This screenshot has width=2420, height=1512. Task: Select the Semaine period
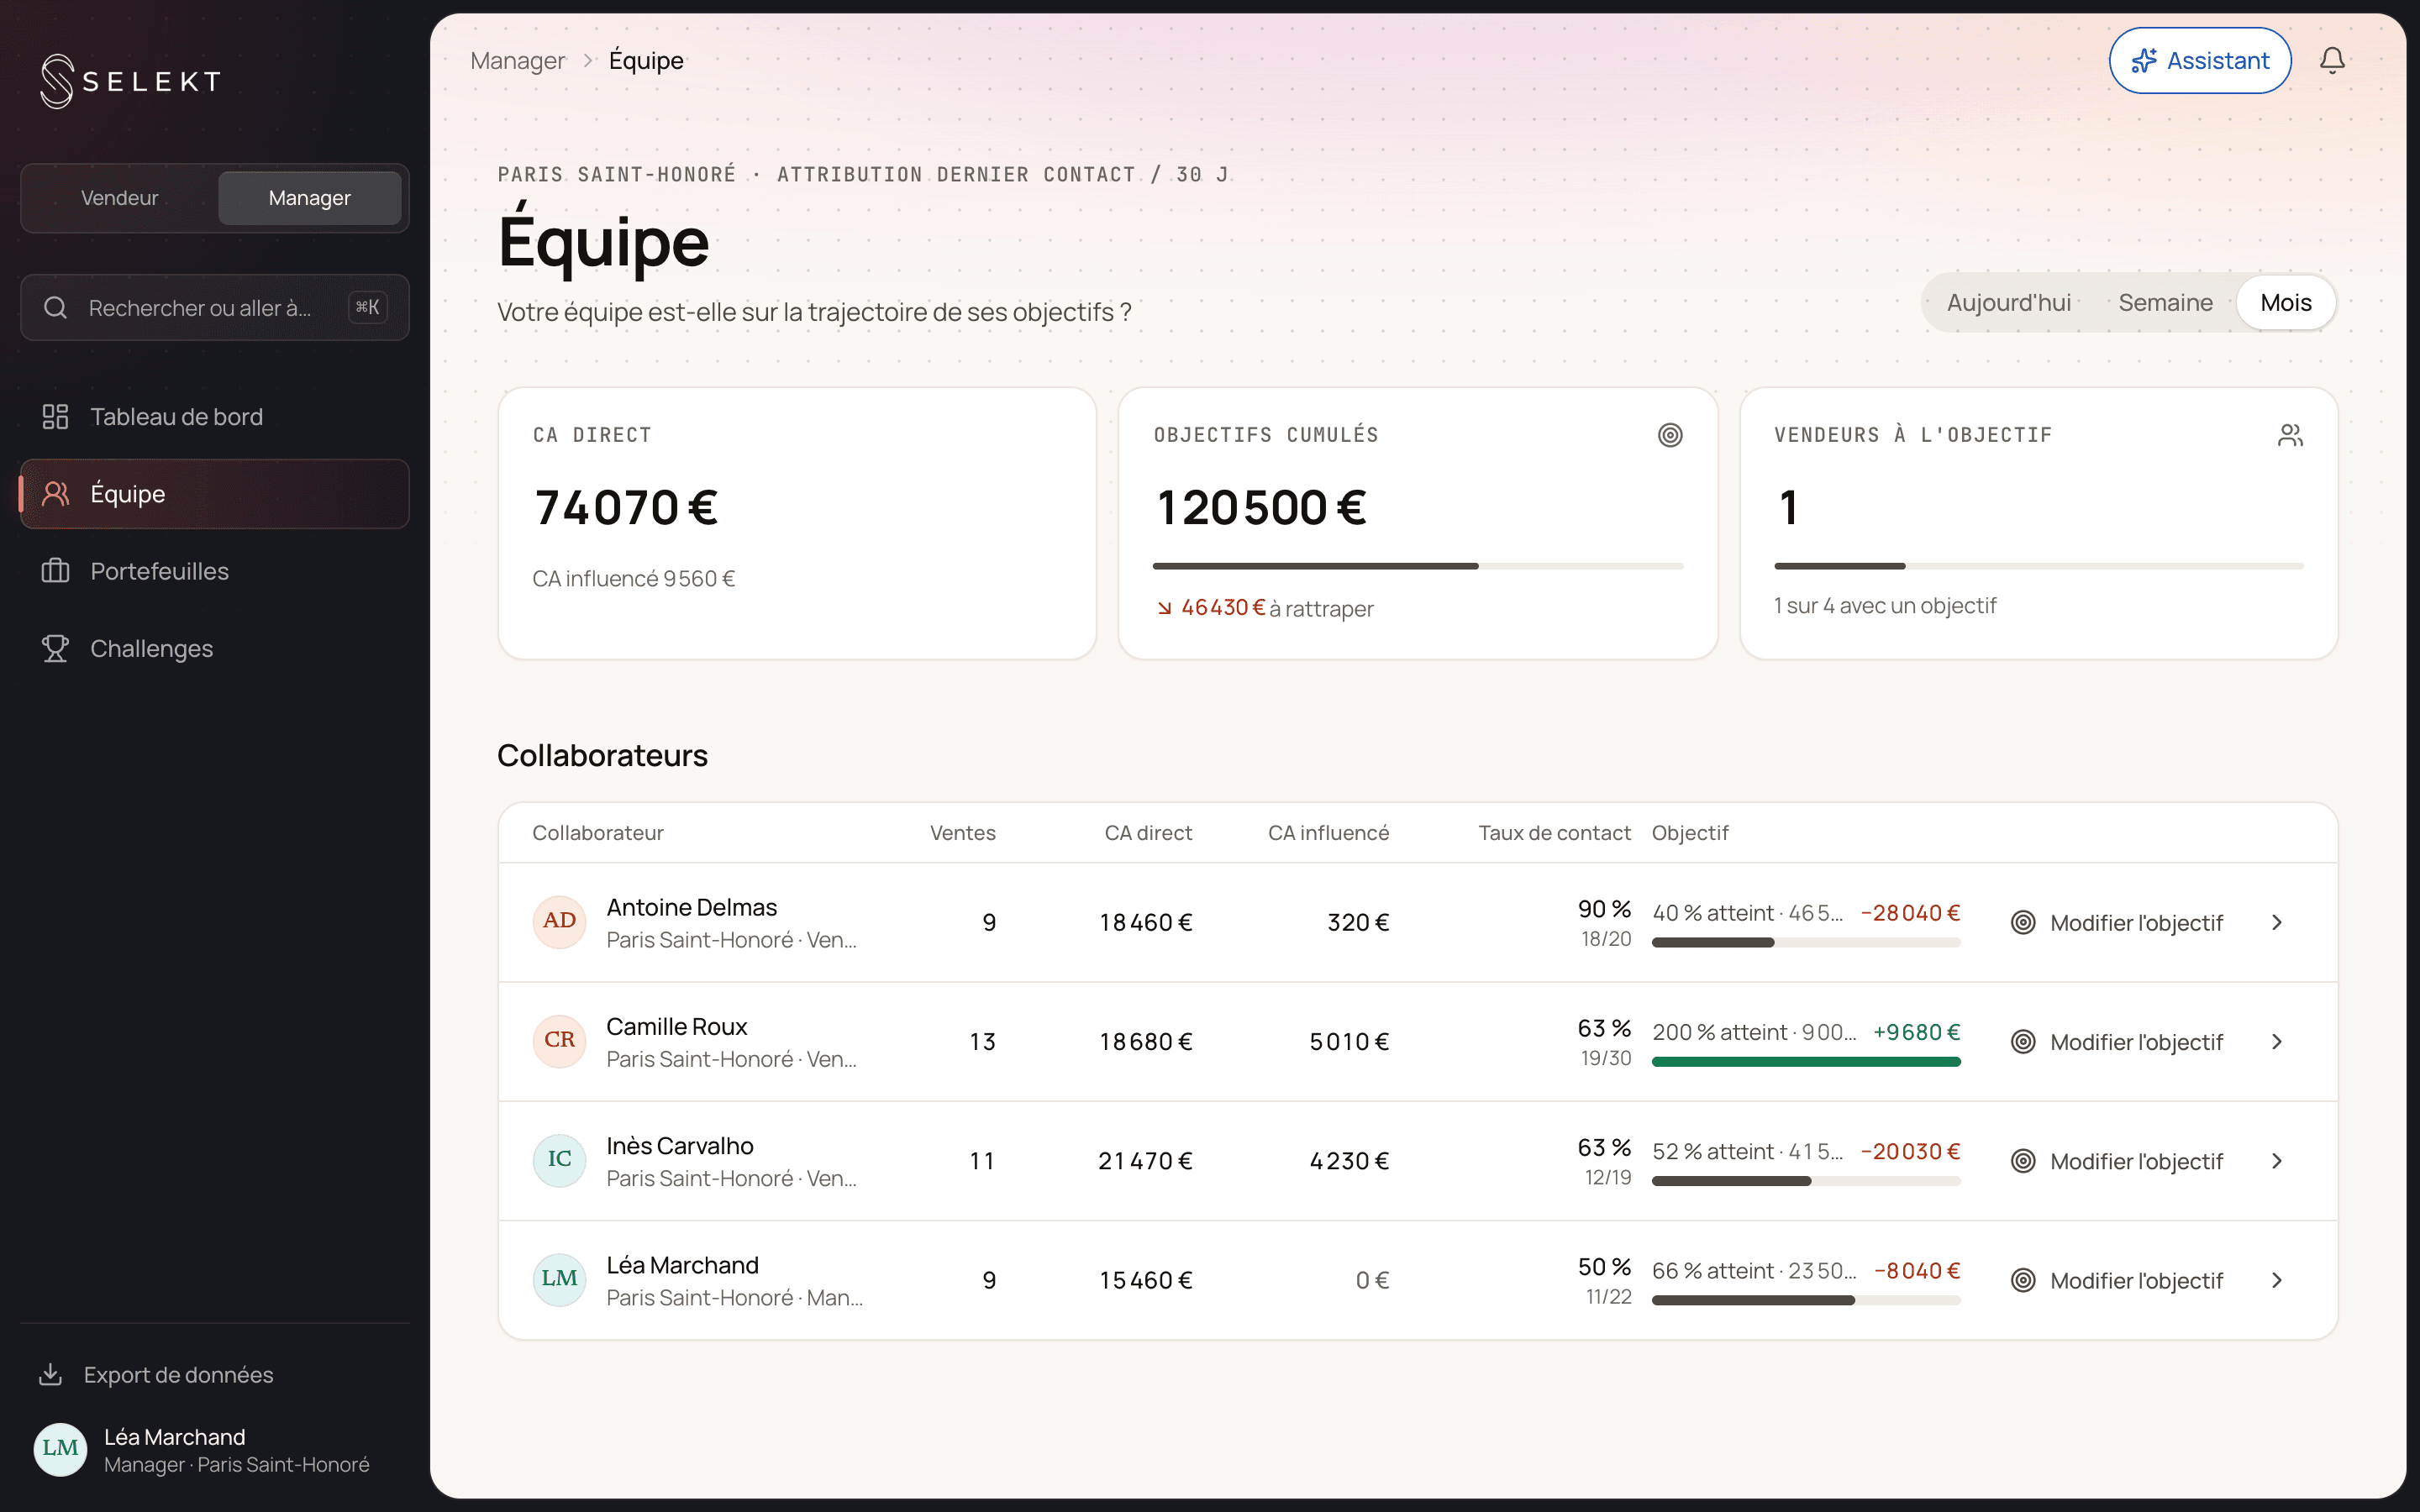[x=2165, y=303]
